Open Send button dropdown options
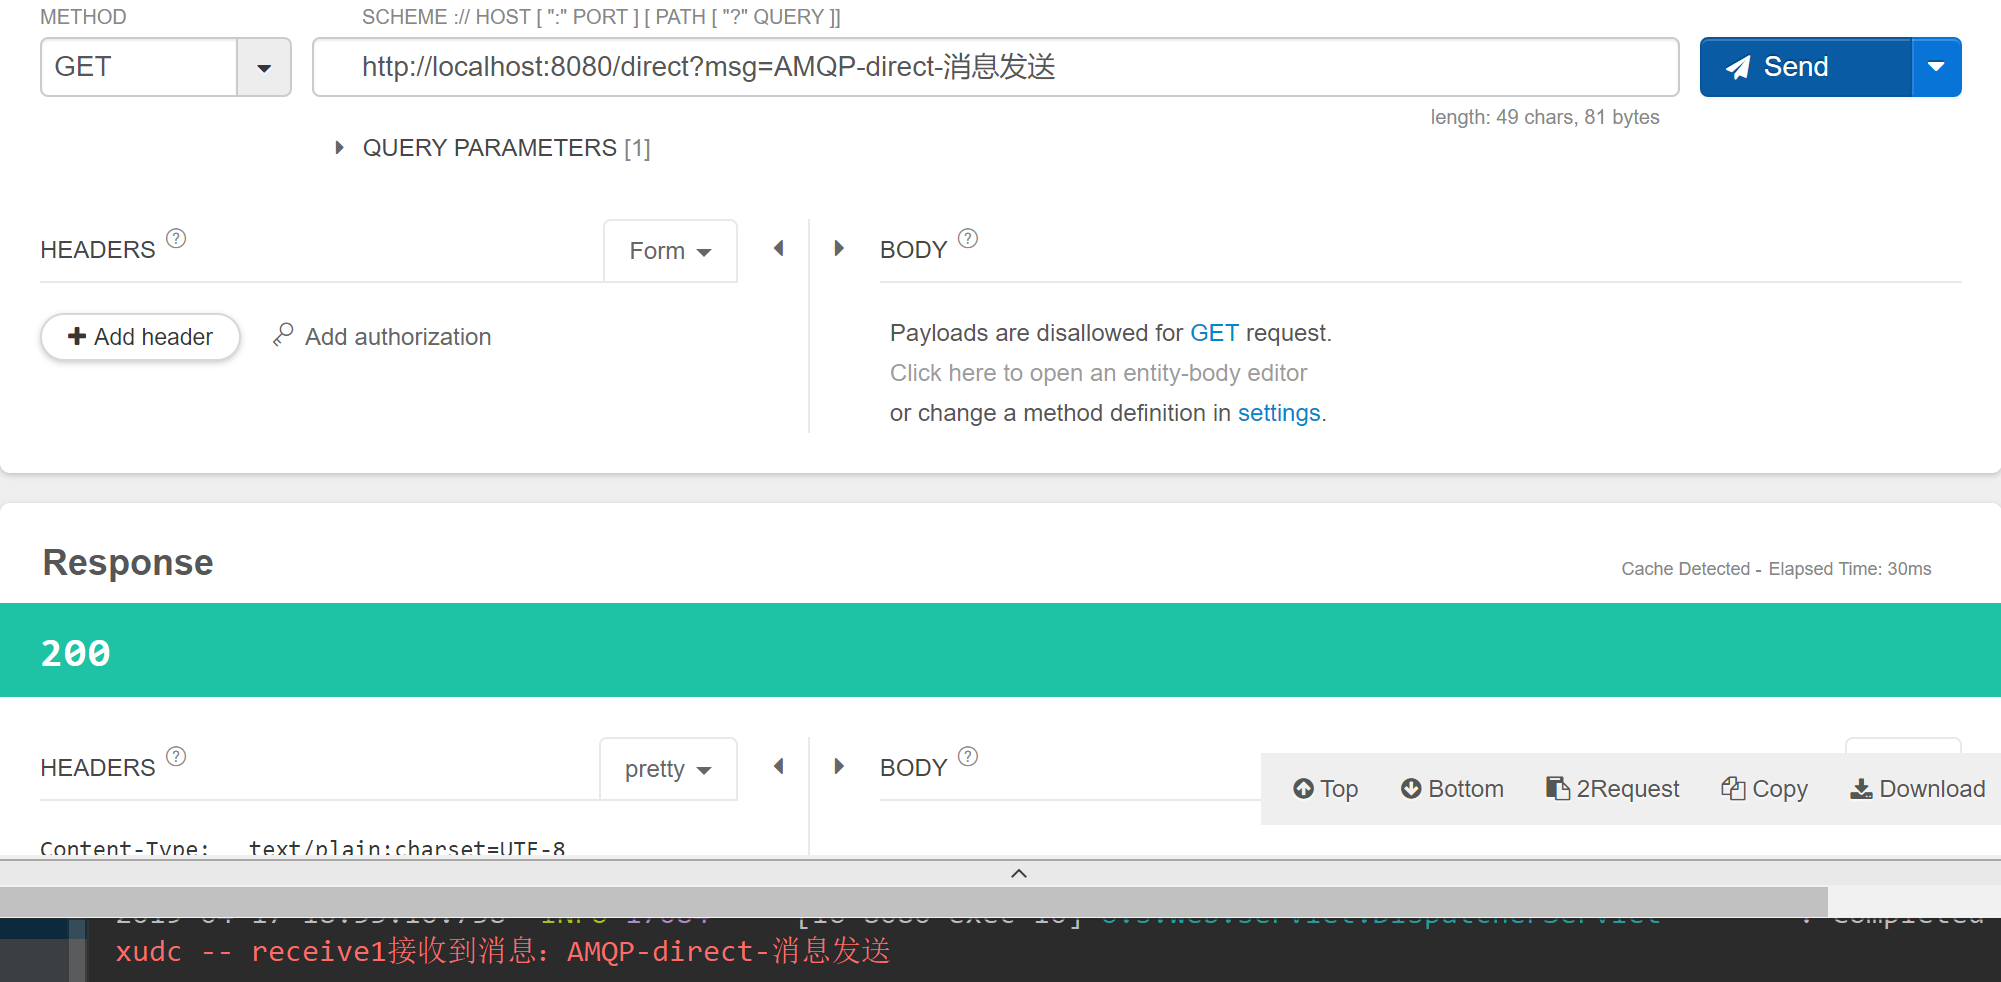Screen dimensions: 2001x982 point(1937,67)
